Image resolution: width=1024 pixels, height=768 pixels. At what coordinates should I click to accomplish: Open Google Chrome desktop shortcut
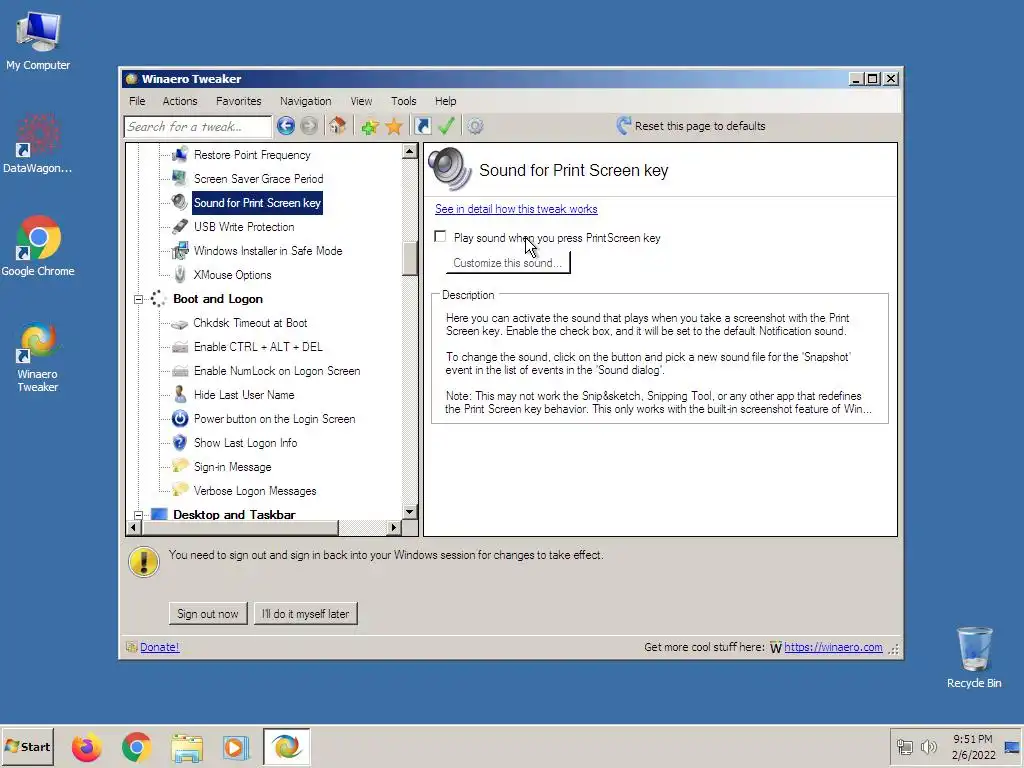coord(37,246)
